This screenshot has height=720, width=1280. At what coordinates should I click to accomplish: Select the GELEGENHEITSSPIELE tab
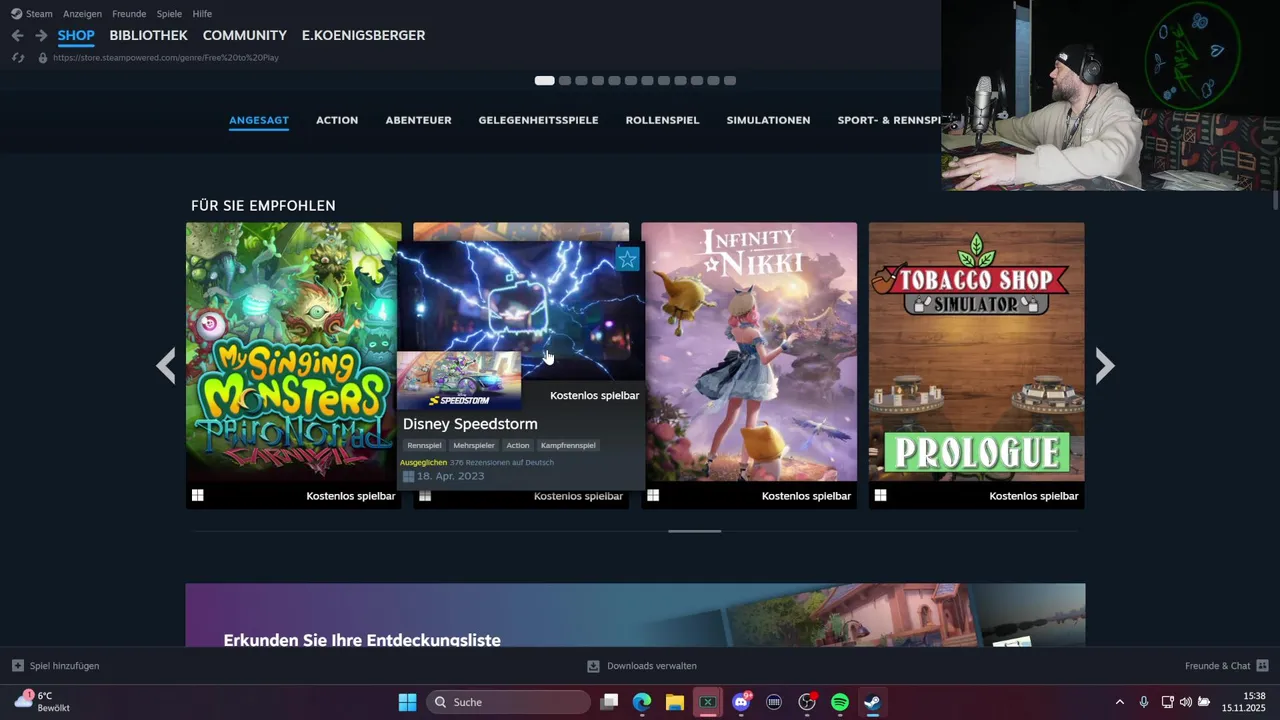click(538, 120)
